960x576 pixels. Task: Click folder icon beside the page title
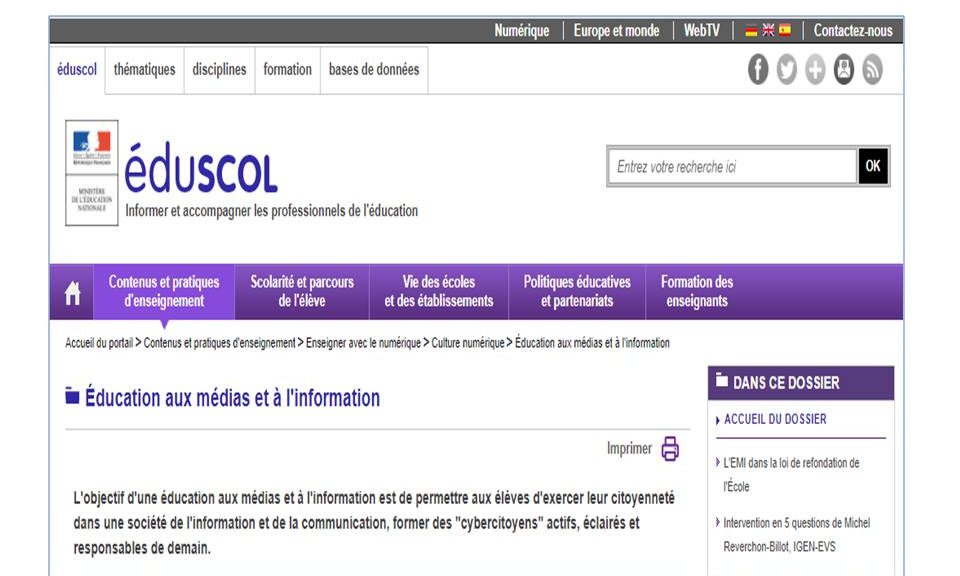(72, 396)
